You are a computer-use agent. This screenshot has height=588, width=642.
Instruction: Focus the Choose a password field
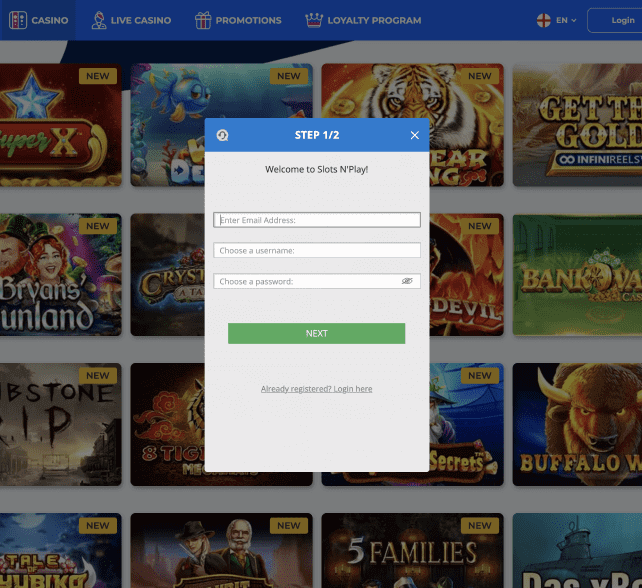pyautogui.click(x=317, y=281)
